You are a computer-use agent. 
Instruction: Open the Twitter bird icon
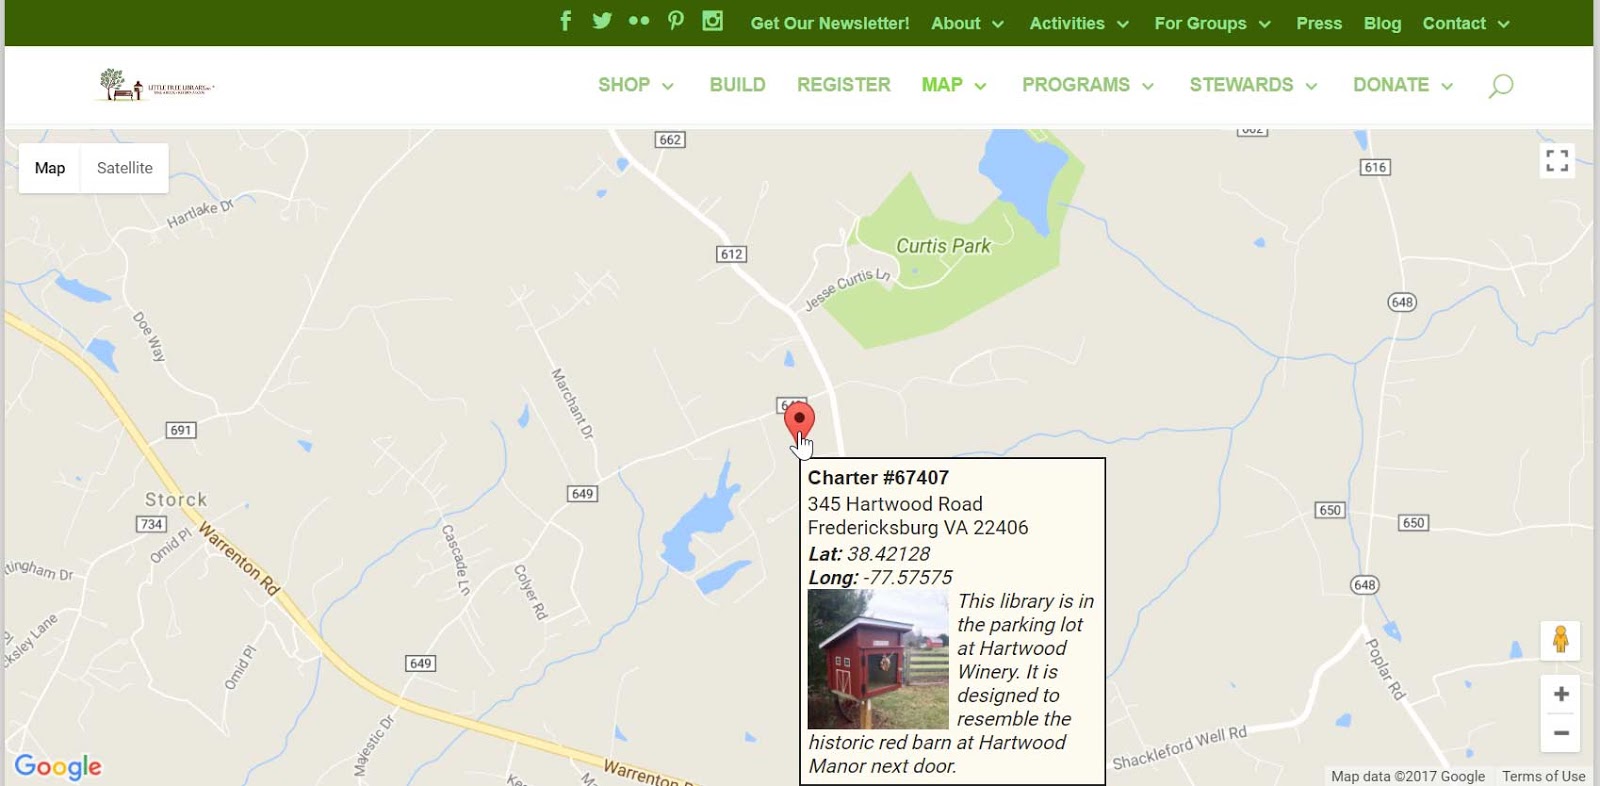(602, 21)
